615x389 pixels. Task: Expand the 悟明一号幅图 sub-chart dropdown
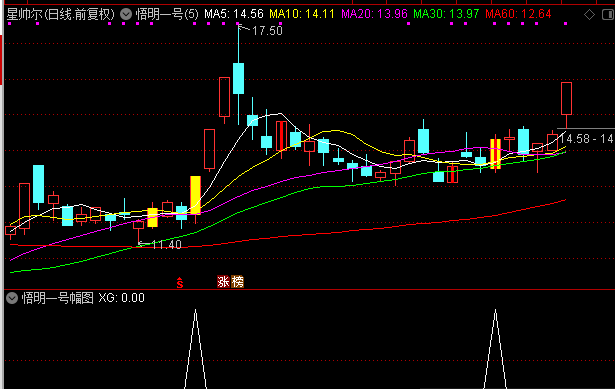12,298
